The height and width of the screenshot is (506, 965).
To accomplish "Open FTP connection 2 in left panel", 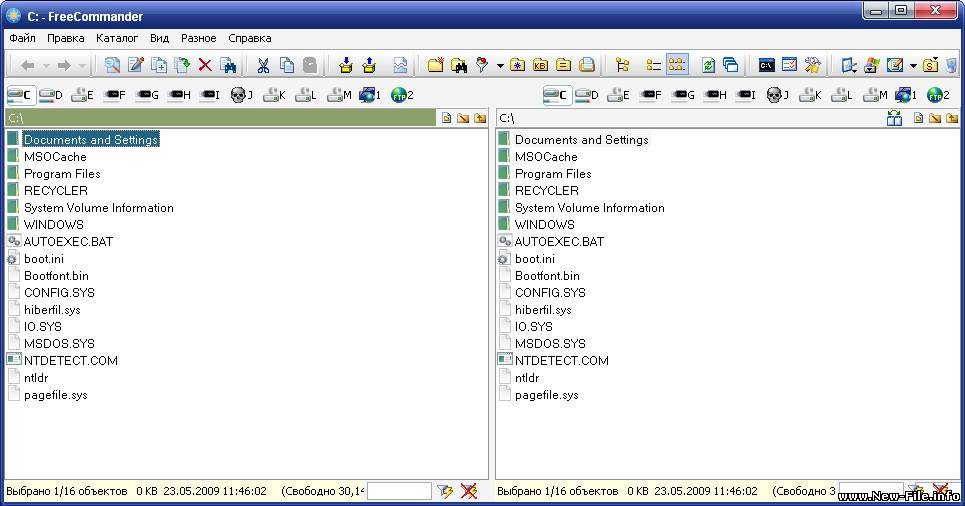I will 402,96.
